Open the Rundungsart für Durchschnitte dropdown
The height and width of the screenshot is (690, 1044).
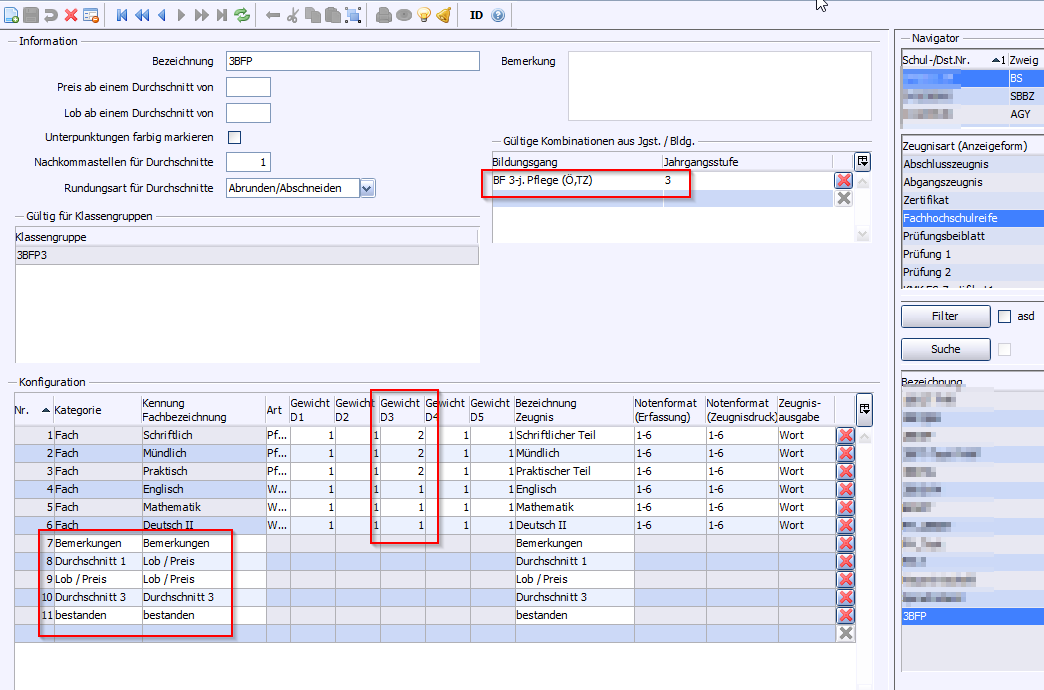[x=367, y=188]
